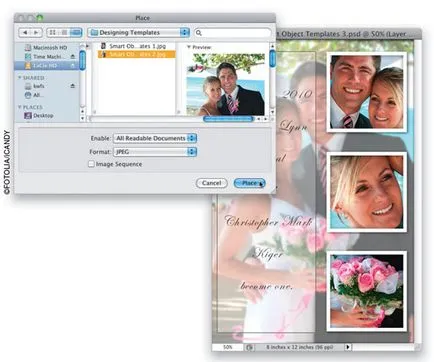
Task: Click the 50% zoom field in document window
Action: (228, 347)
